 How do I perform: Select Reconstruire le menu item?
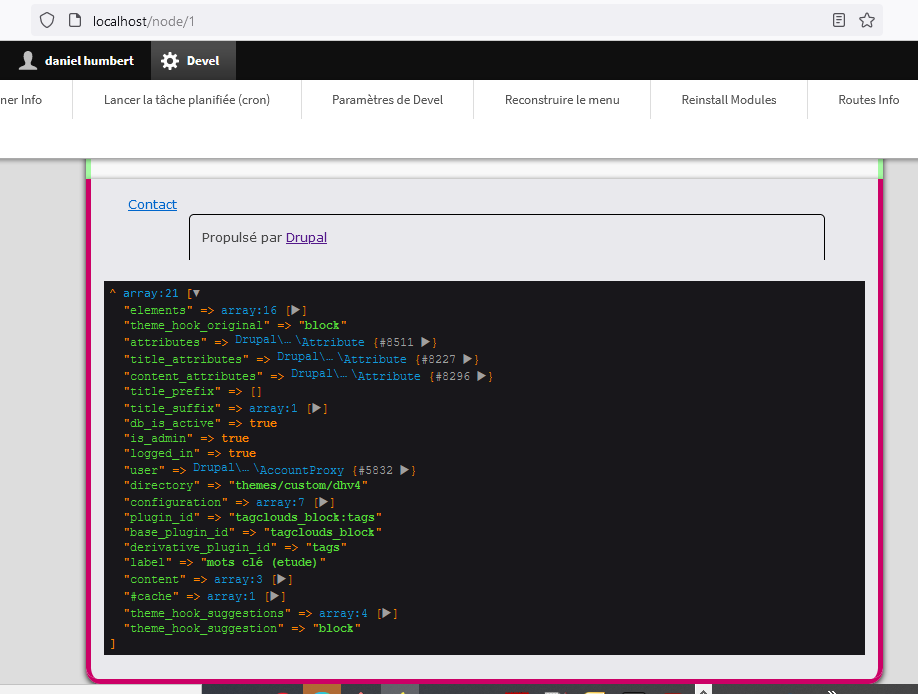(x=562, y=100)
